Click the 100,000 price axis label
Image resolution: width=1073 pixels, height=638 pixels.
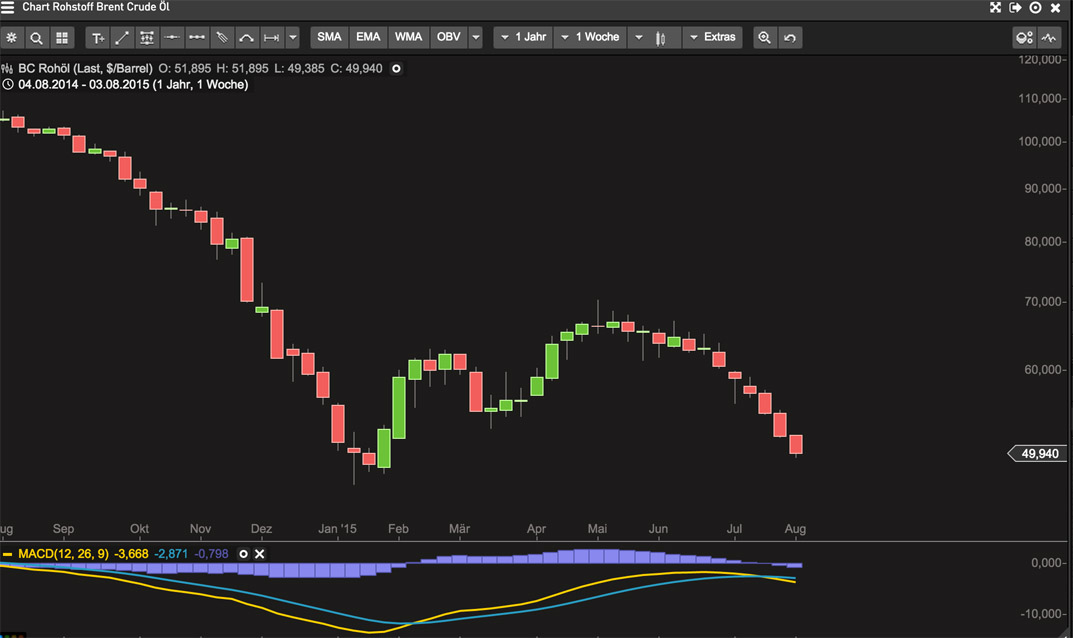1042,142
